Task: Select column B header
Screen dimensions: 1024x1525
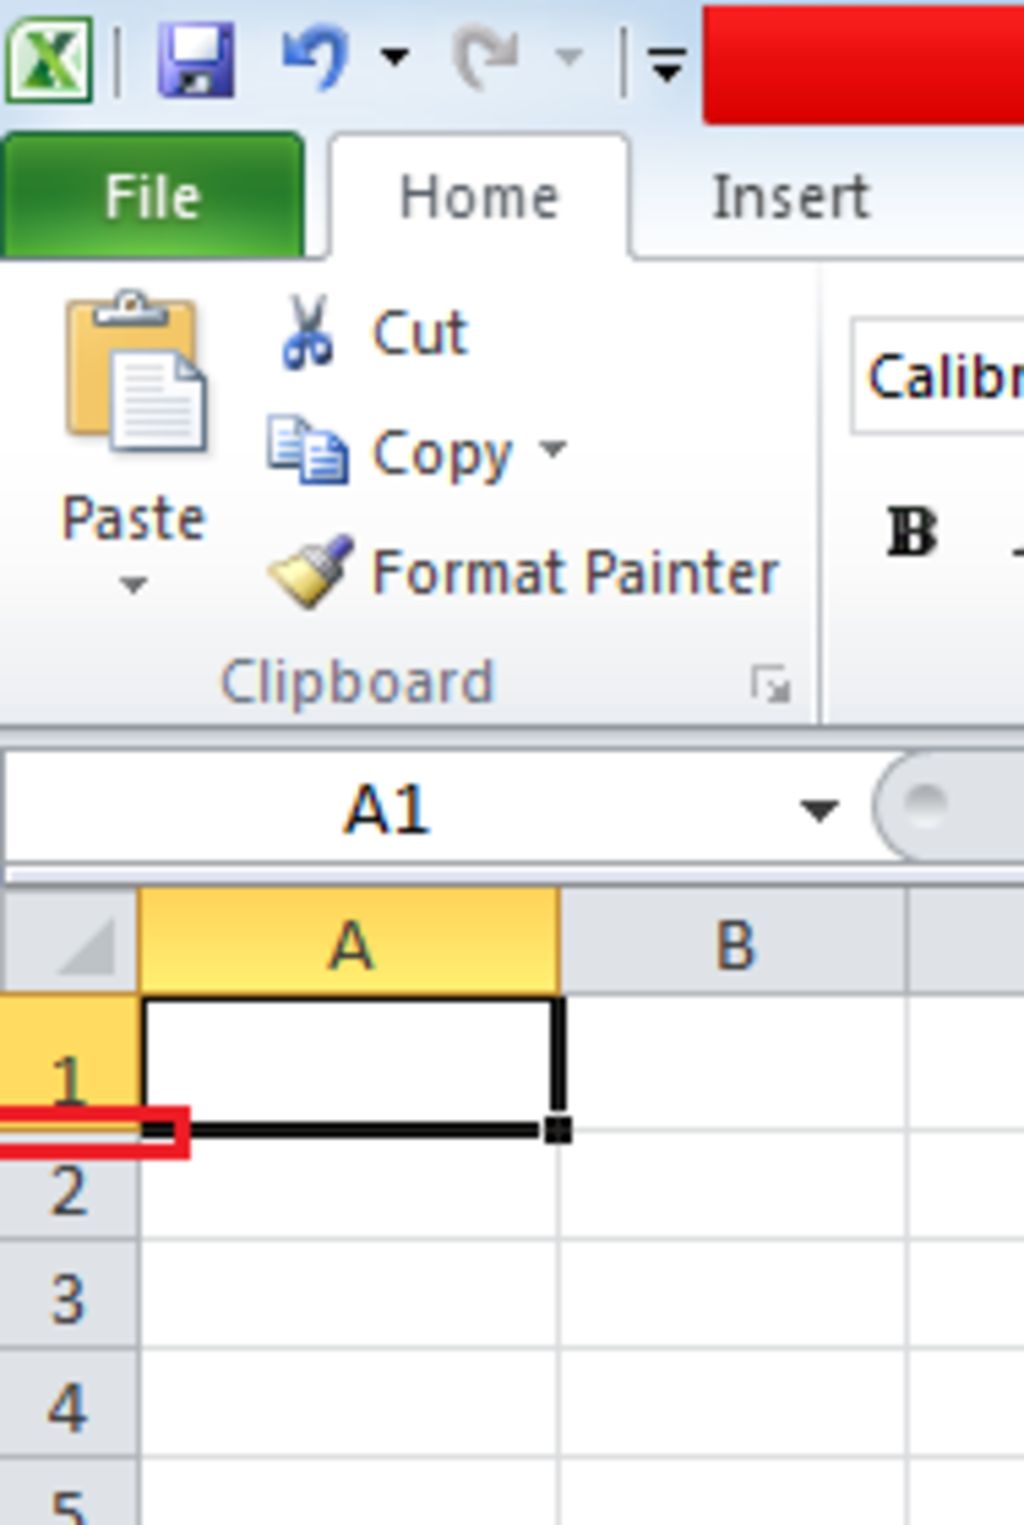Action: coord(734,945)
